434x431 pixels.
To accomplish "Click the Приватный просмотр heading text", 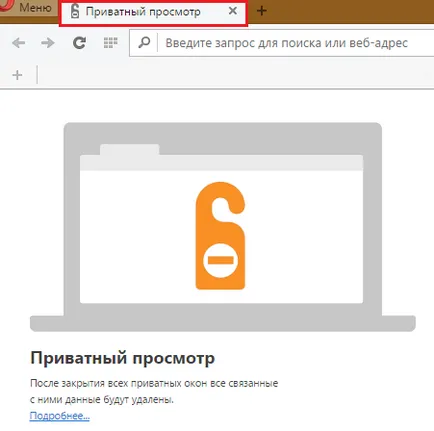I will coord(123,358).
